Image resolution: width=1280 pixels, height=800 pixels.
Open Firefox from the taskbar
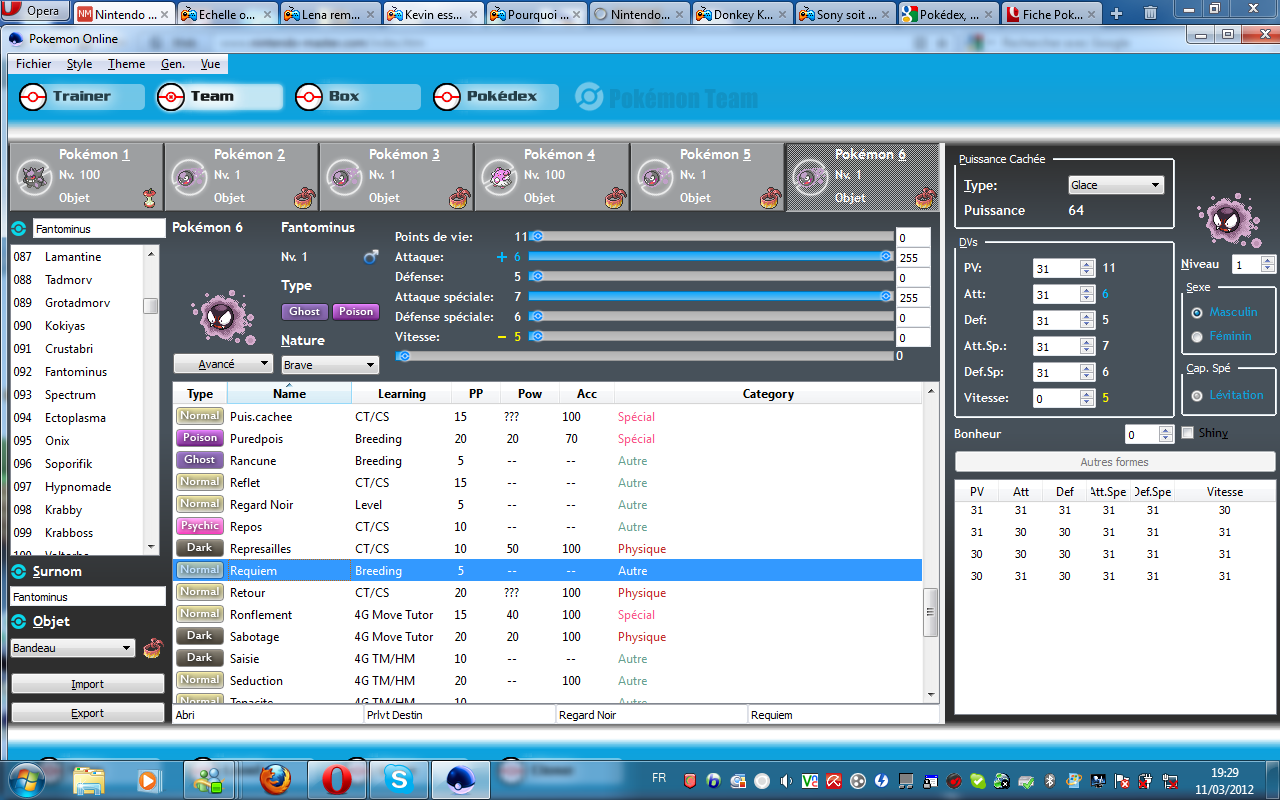tap(275, 778)
